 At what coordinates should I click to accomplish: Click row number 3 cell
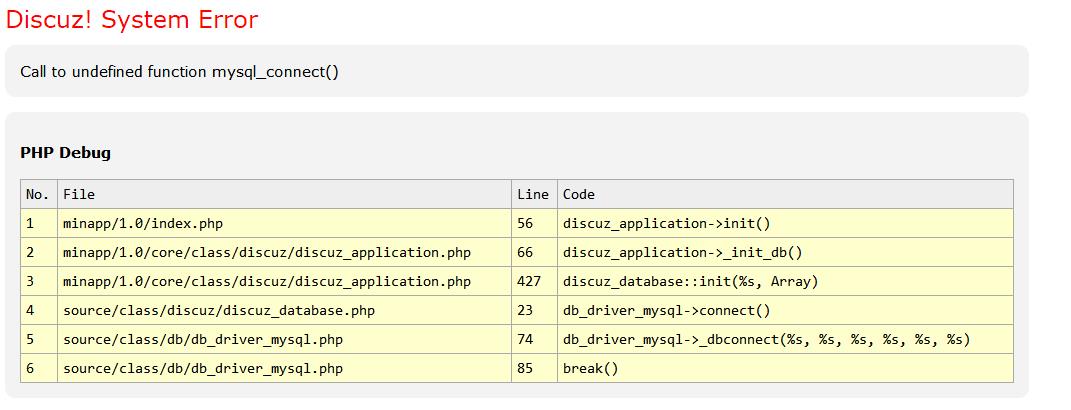pos(39,282)
